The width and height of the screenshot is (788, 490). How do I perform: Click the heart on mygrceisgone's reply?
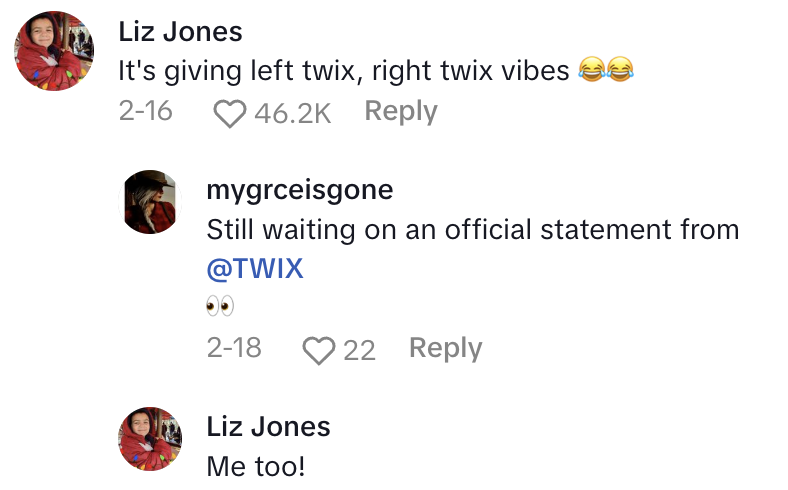coord(318,350)
